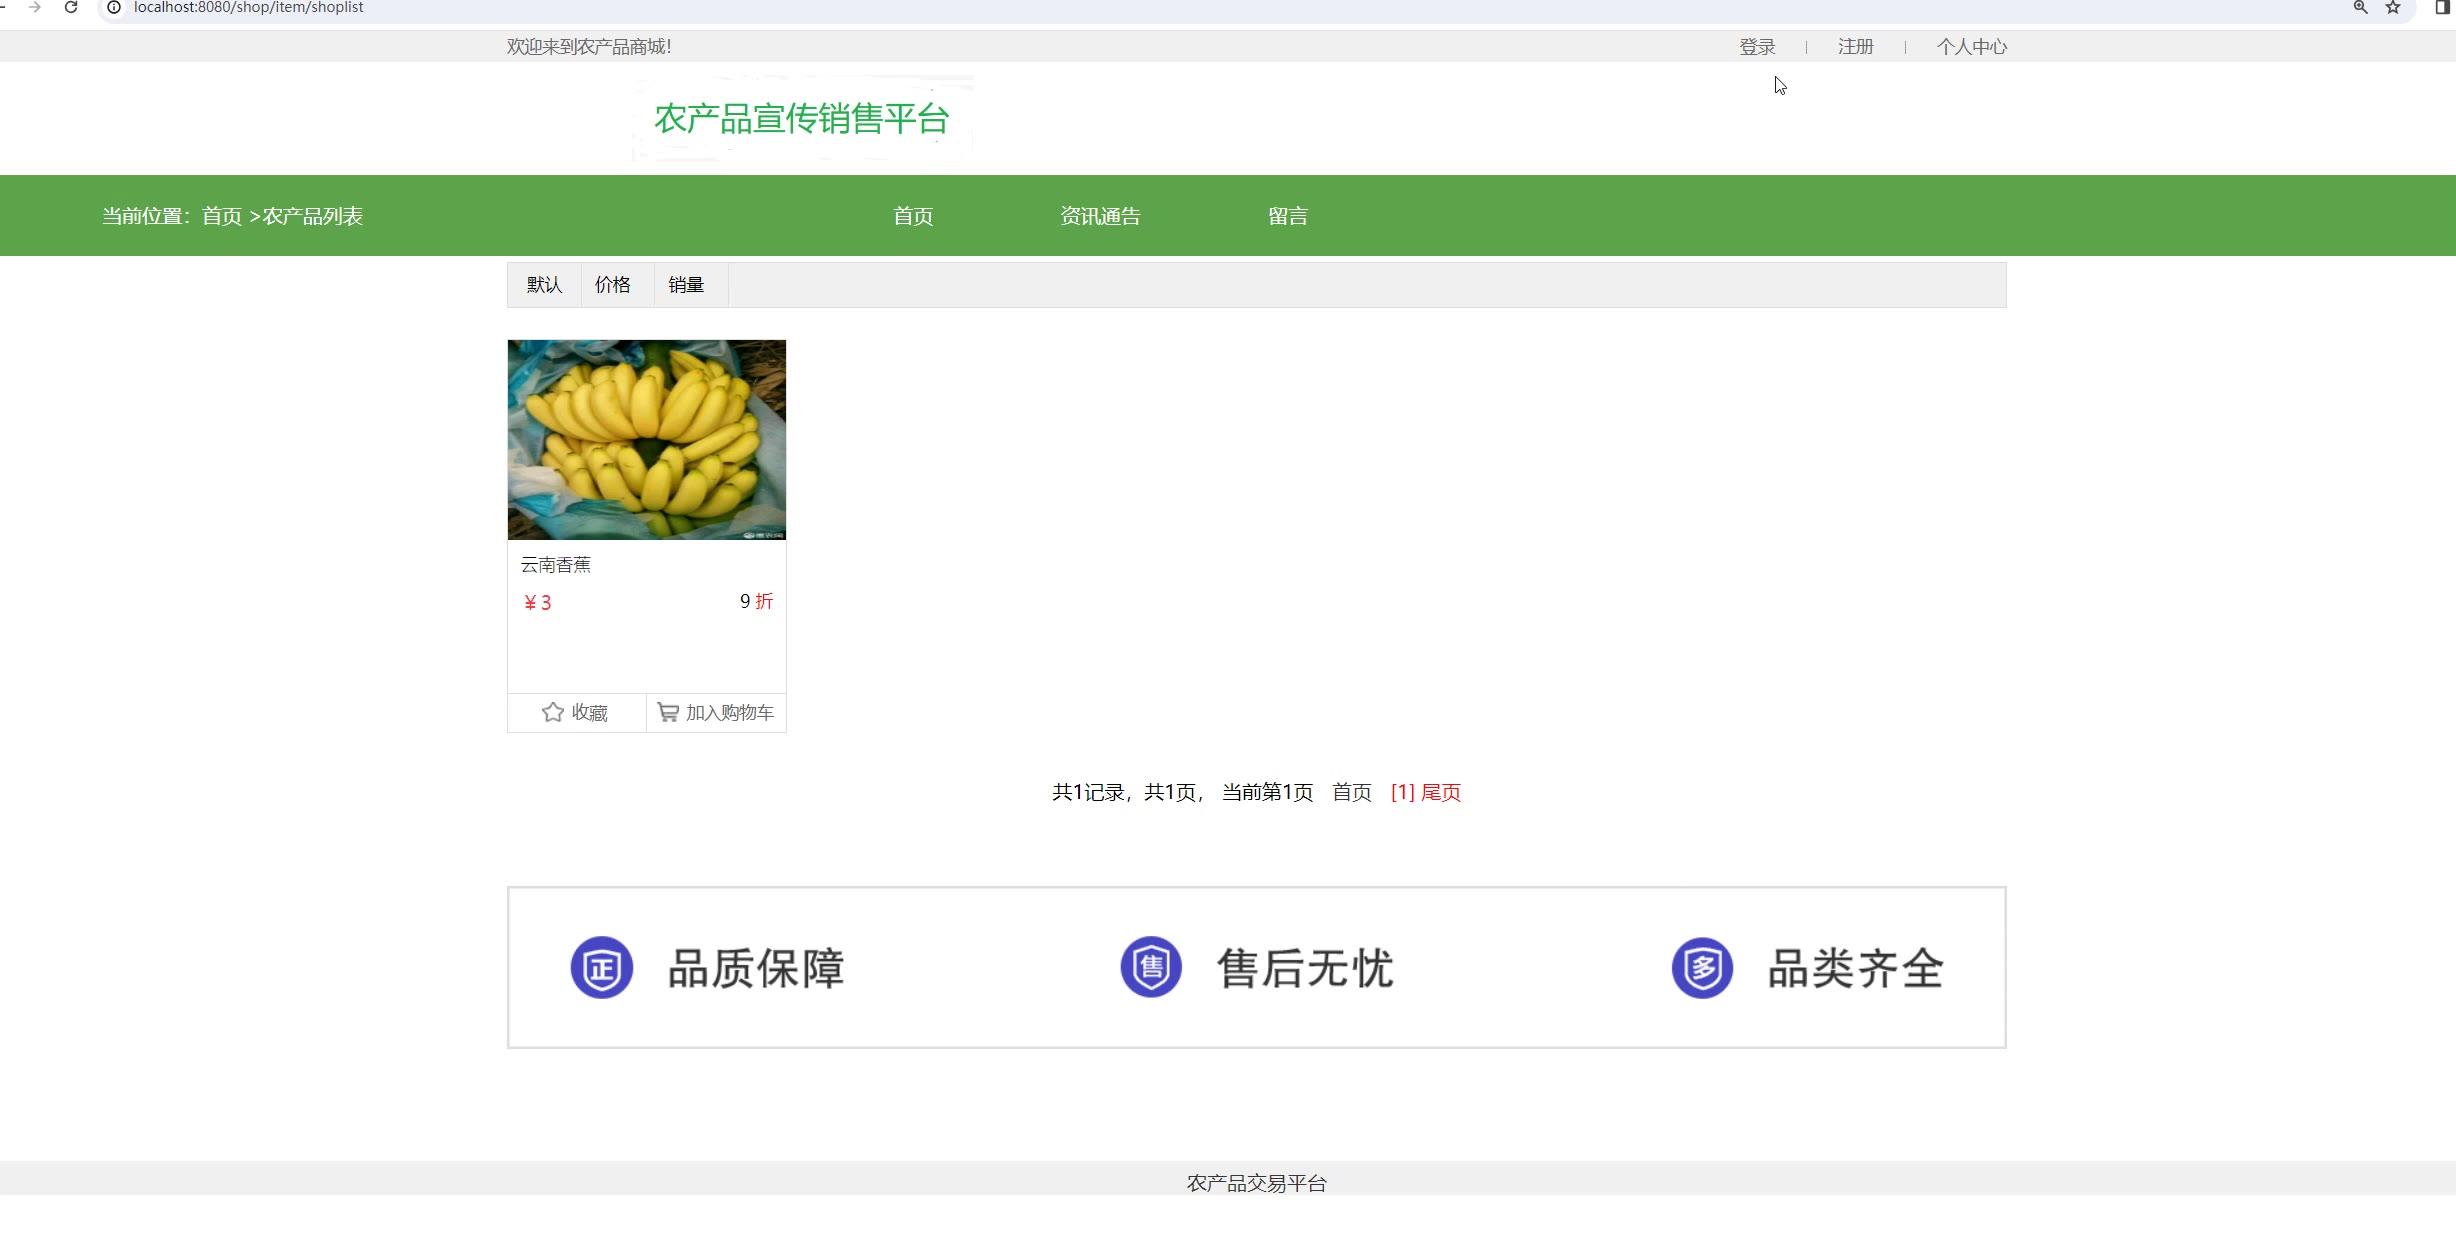Image resolution: width=2456 pixels, height=1244 pixels.
Task: Open 留言 navigation item
Action: click(x=1287, y=216)
